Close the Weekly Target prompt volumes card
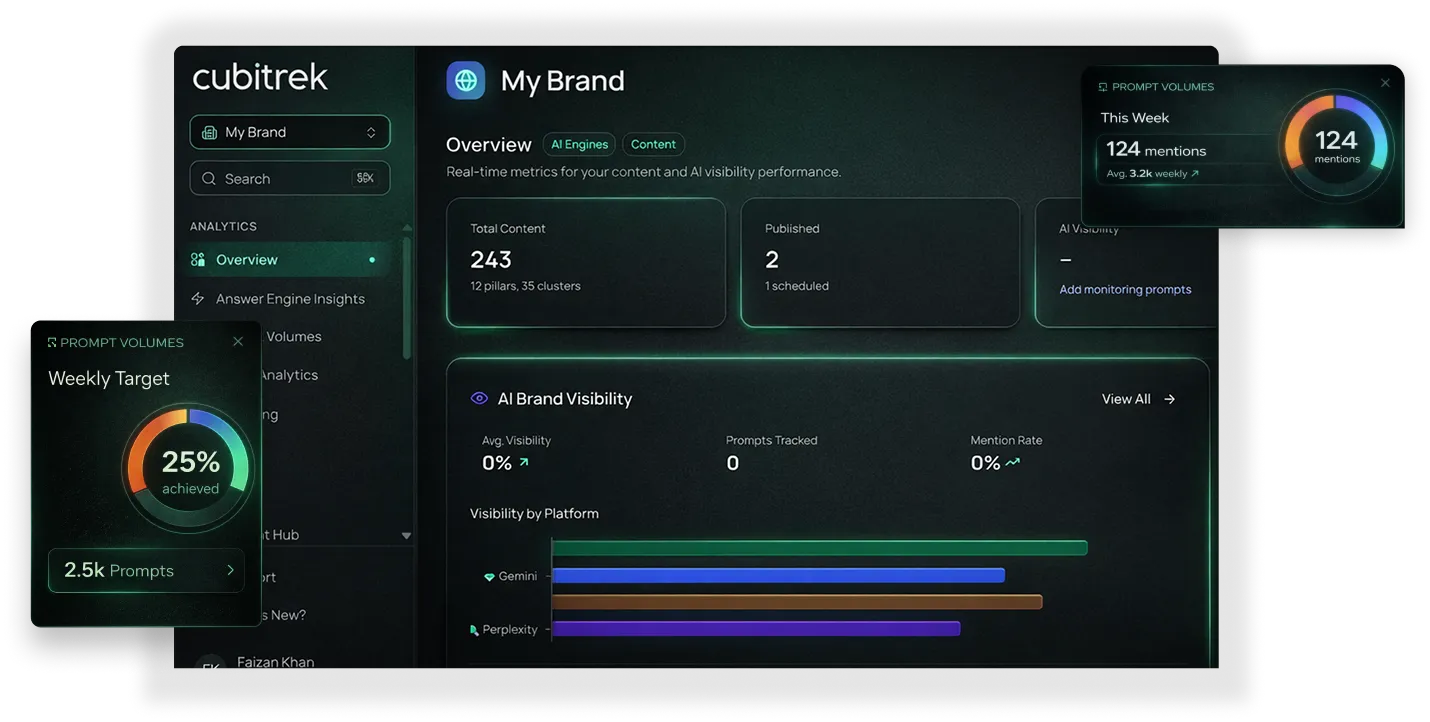Screen dimensions: 1430x722 [x=238, y=342]
